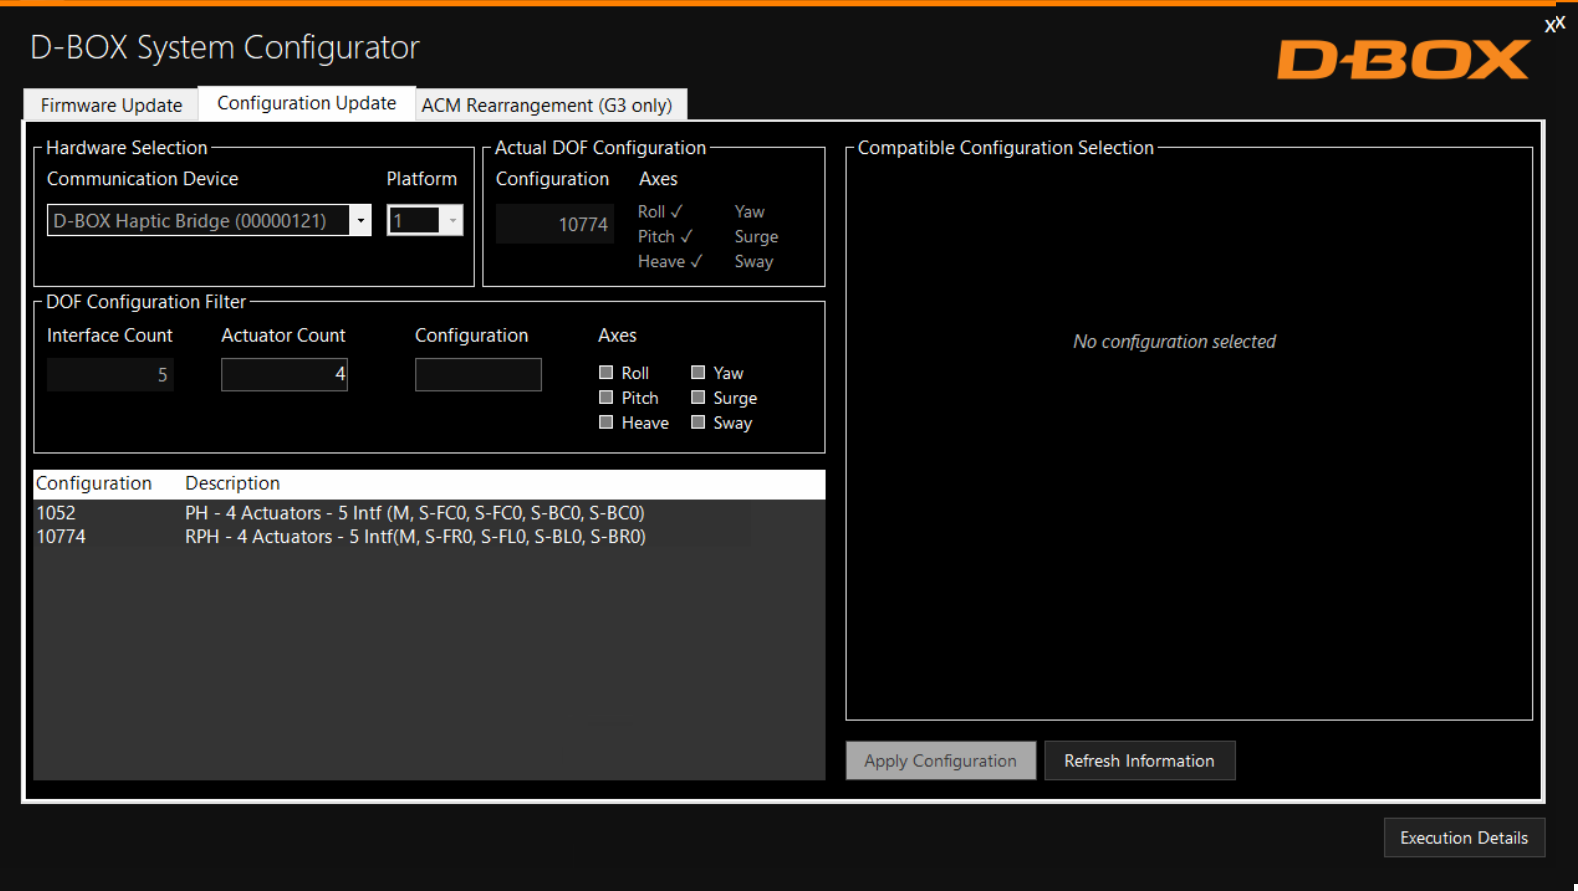Click the Actuator Count input field

[284, 374]
